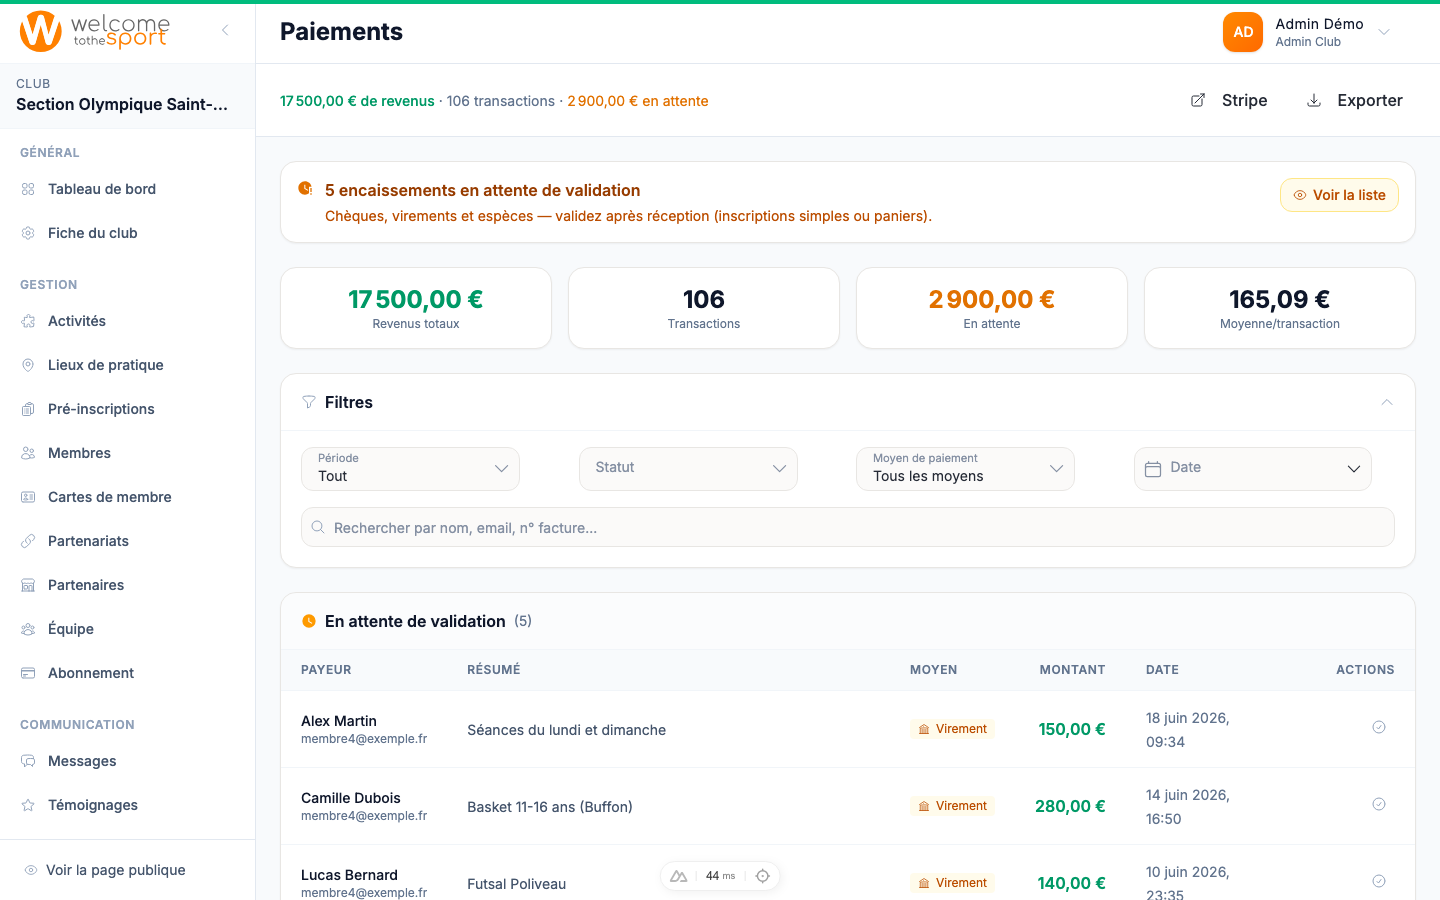
Task: Click Basket 11-16 ans (Buffon) summary
Action: (x=550, y=807)
